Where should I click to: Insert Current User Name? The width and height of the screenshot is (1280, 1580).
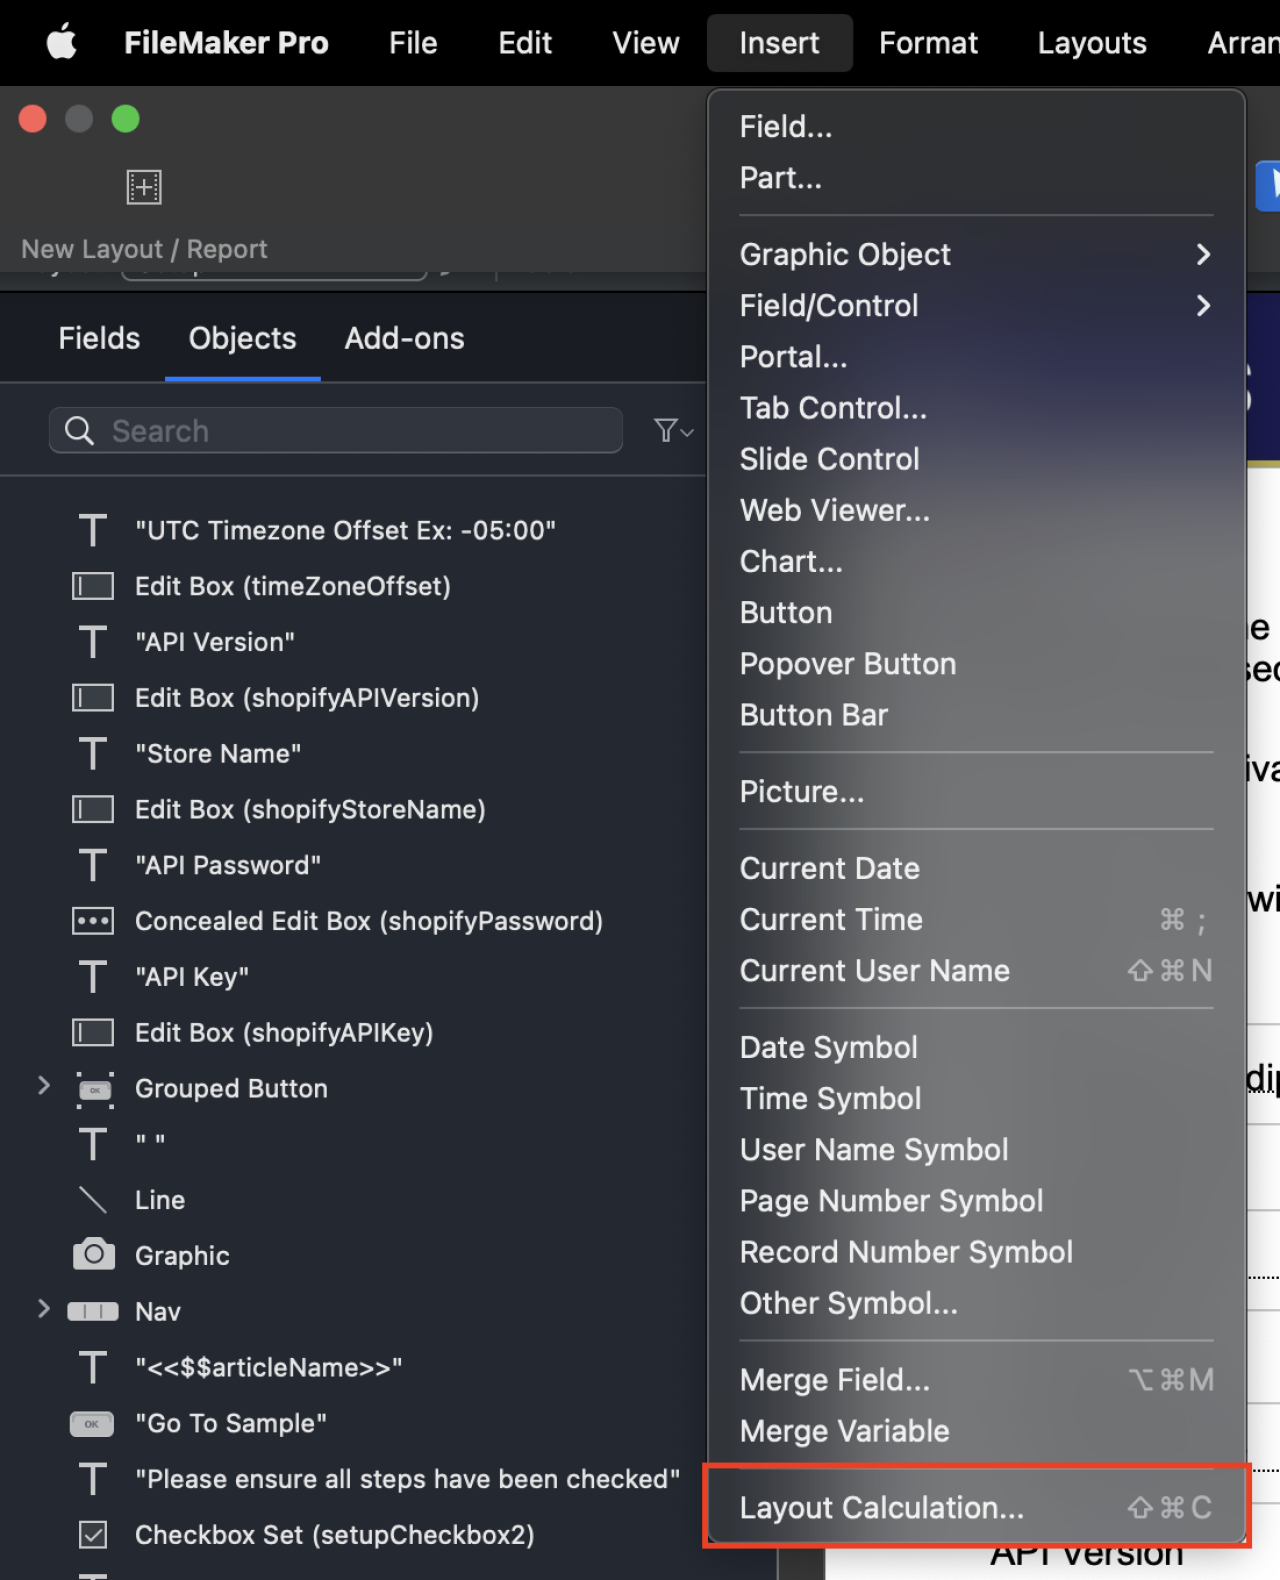[976, 970]
